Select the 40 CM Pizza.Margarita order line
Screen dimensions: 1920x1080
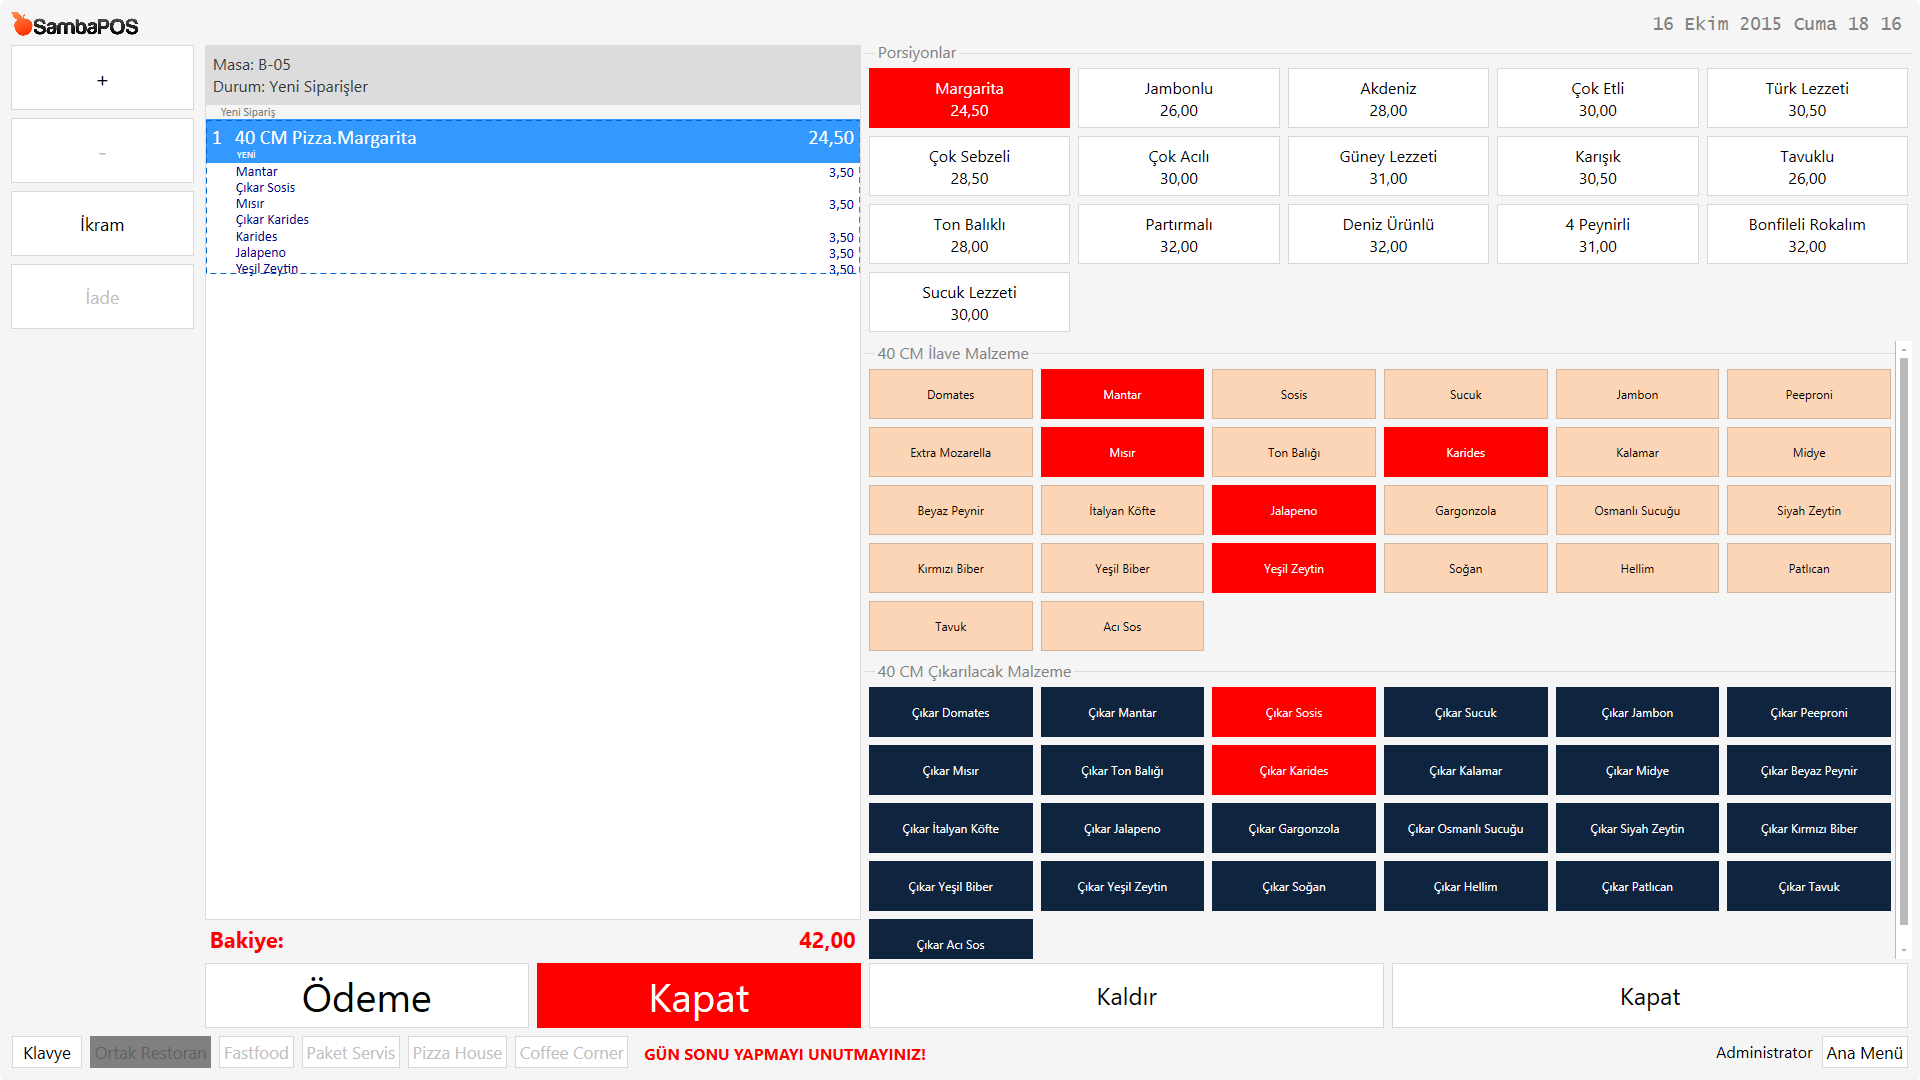click(532, 138)
